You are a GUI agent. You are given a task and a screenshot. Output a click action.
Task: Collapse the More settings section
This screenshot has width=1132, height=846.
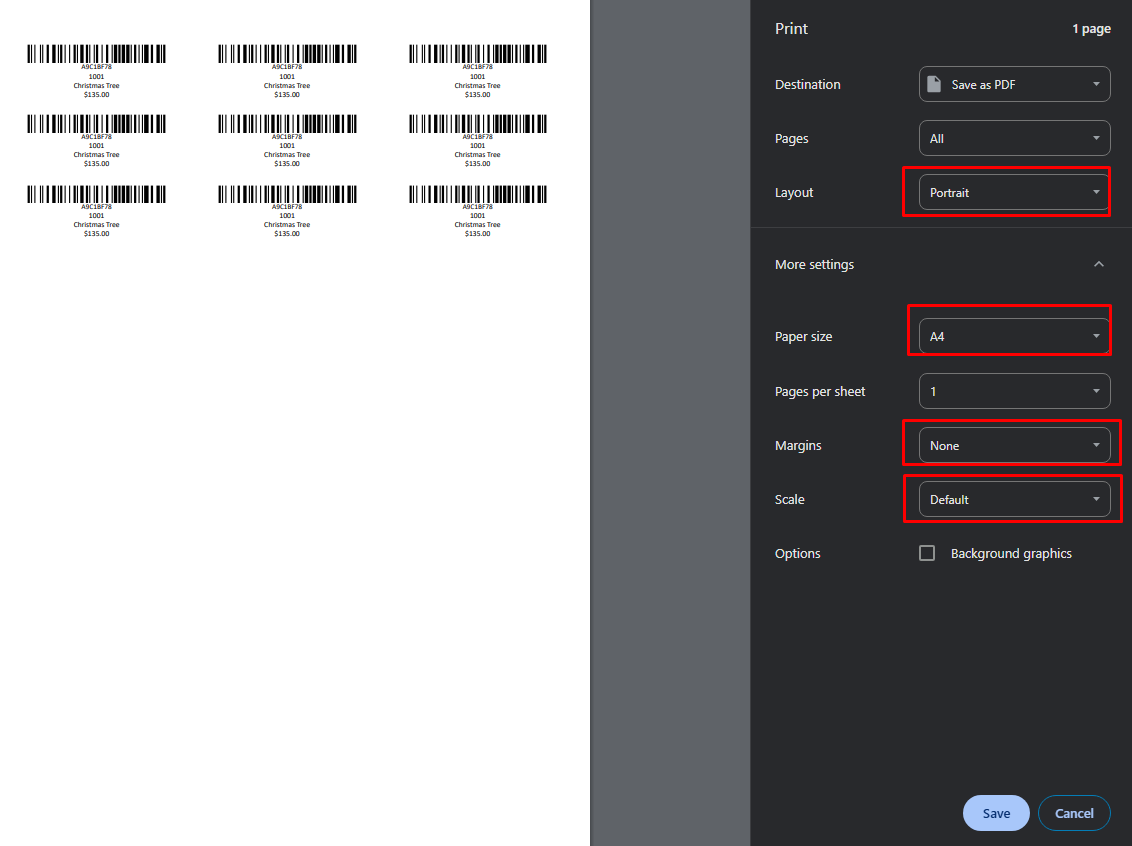point(1098,264)
